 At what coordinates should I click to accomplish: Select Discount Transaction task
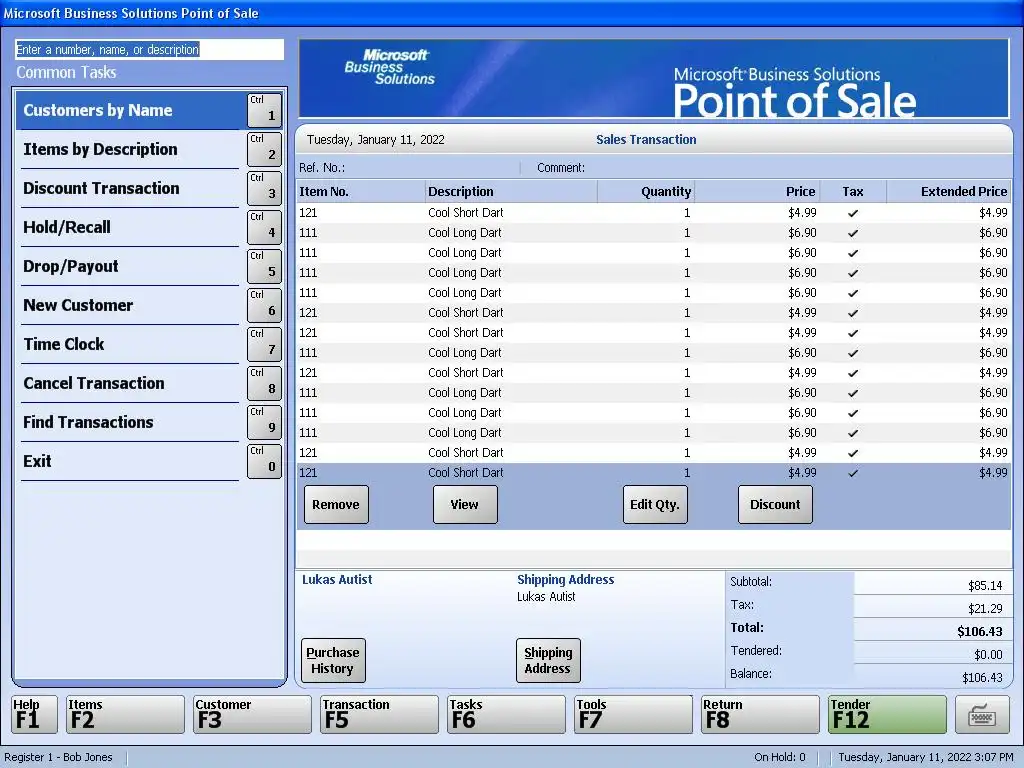point(129,188)
